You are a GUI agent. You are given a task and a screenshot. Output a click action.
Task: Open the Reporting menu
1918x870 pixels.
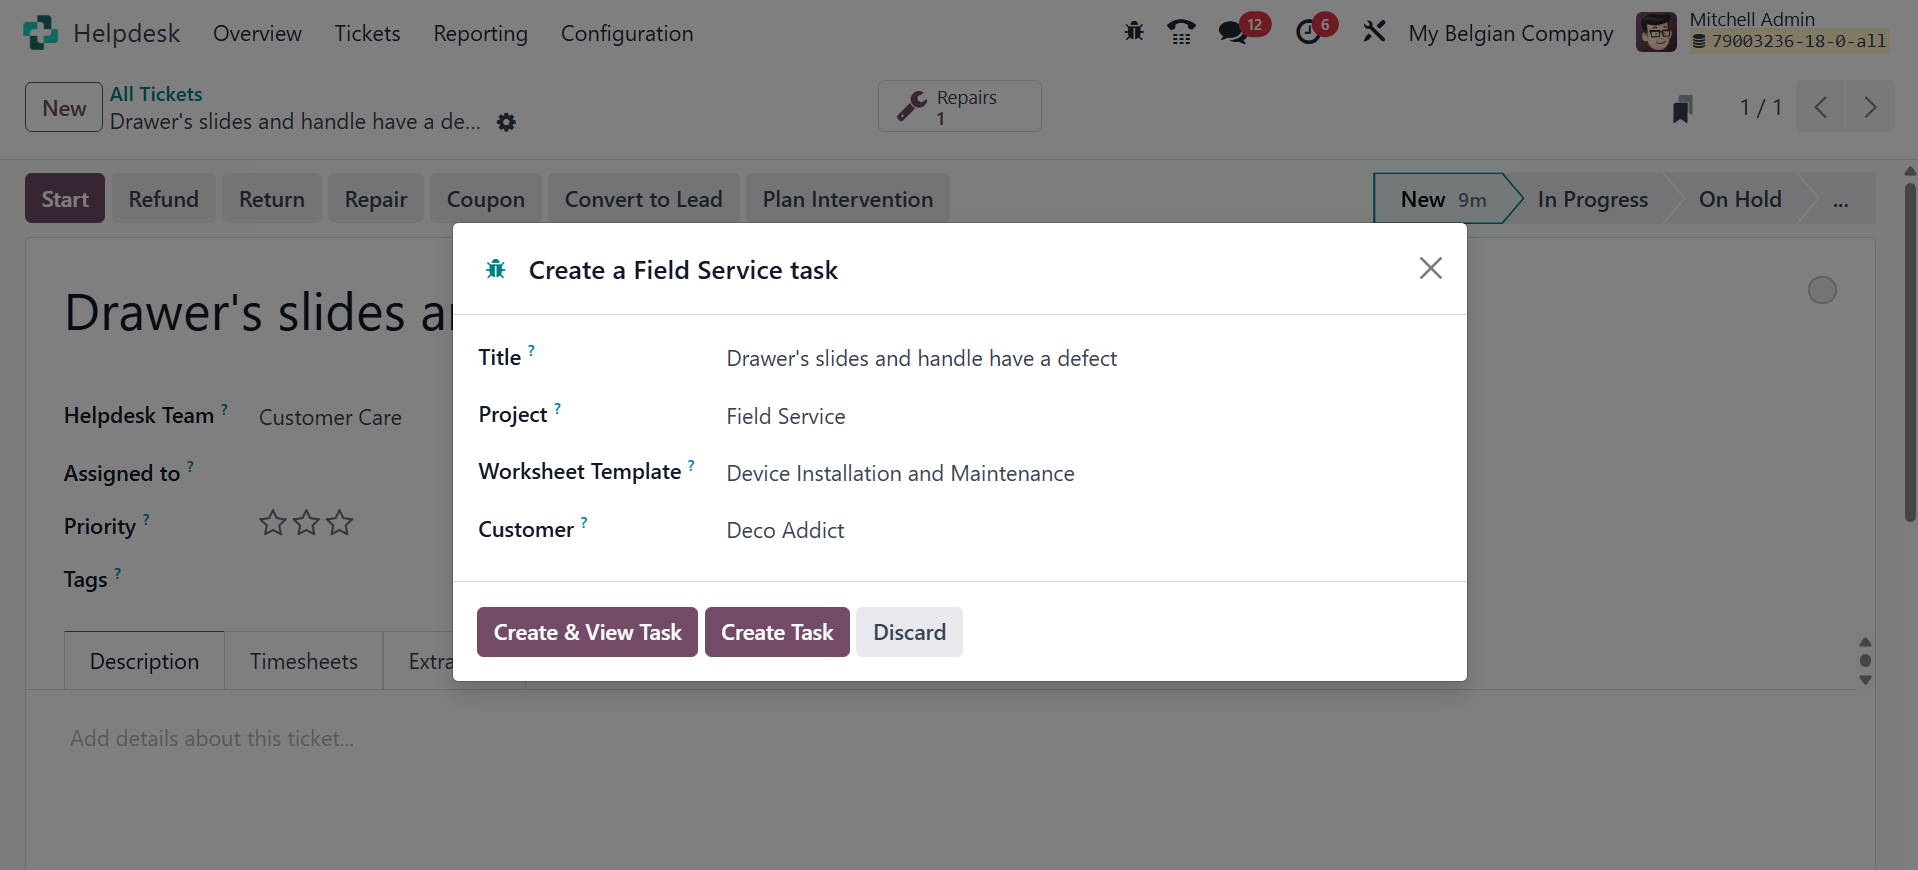pos(480,34)
